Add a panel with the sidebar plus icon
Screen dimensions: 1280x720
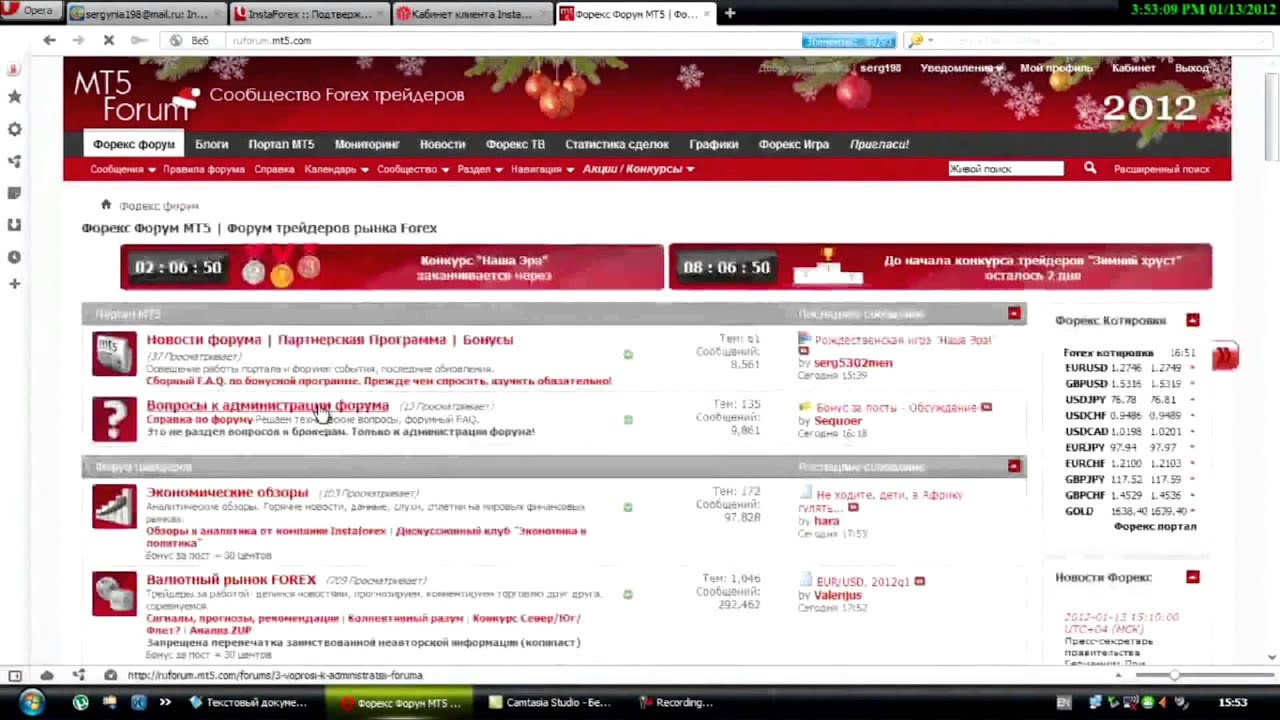tap(14, 284)
